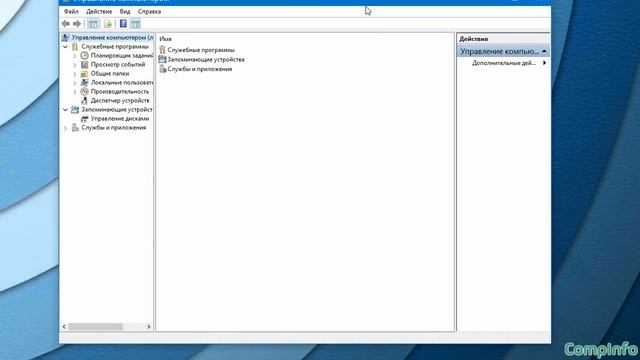Select Служебные программы text in list pane
Image resolution: width=640 pixels, height=360 pixels.
pos(201,50)
